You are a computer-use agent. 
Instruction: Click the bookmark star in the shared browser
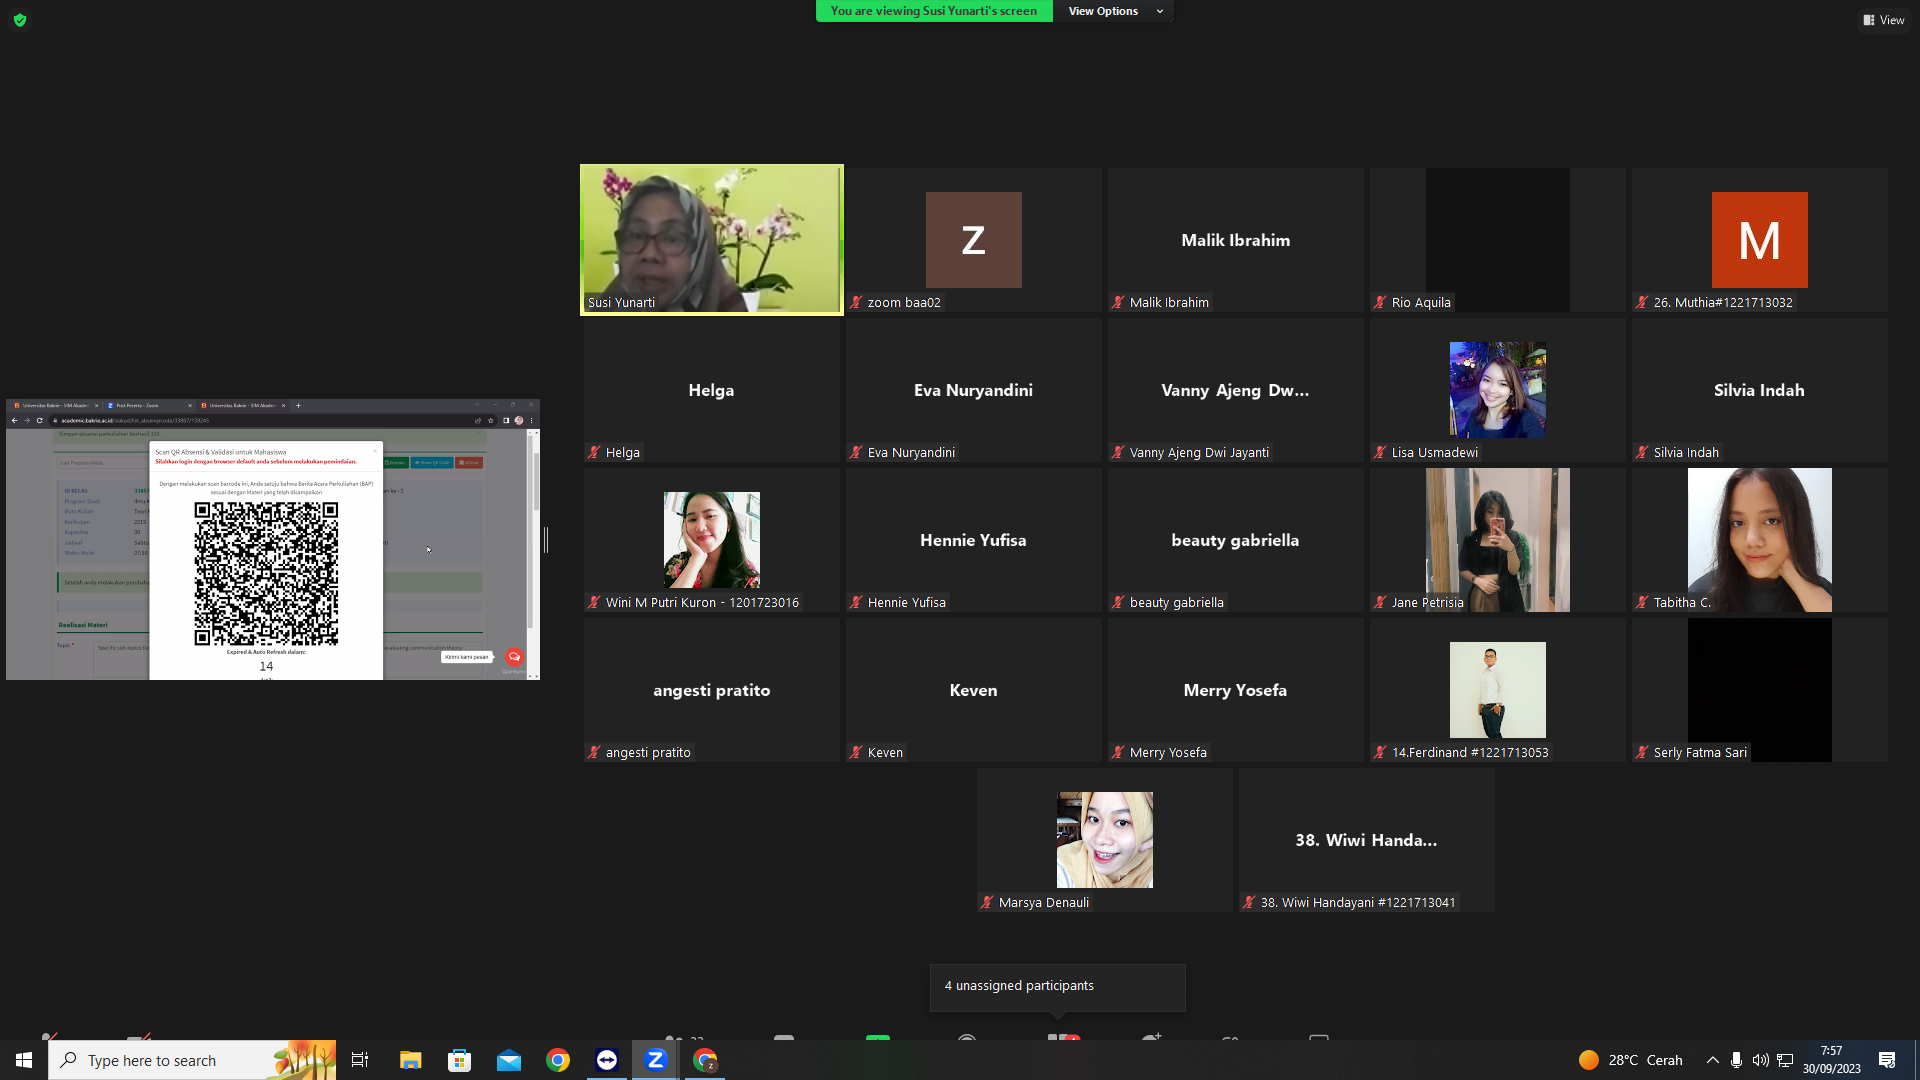pos(491,421)
